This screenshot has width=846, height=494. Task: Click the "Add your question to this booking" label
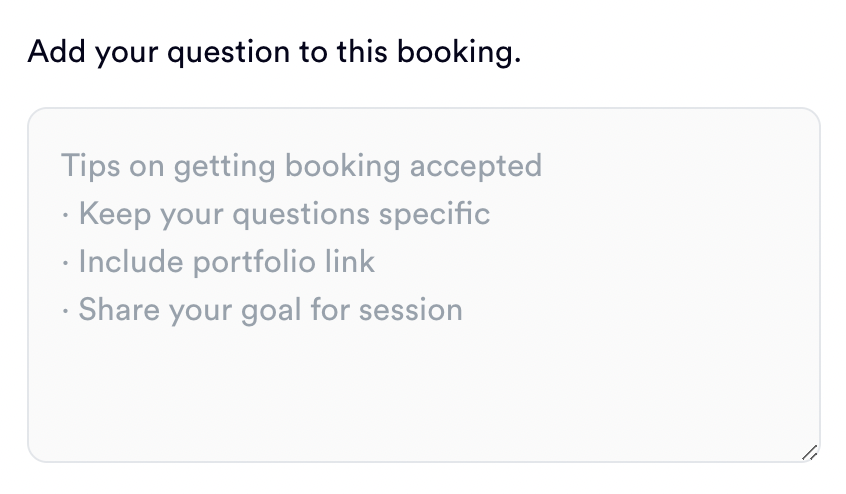click(x=274, y=51)
